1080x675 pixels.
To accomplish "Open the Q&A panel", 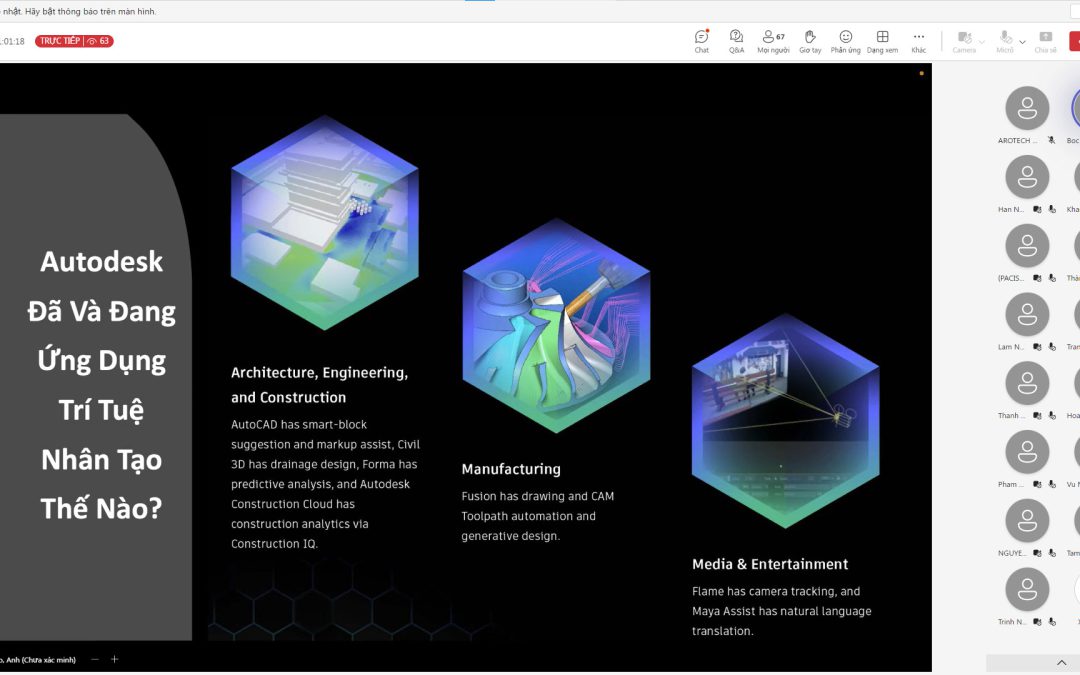I will (x=736, y=41).
